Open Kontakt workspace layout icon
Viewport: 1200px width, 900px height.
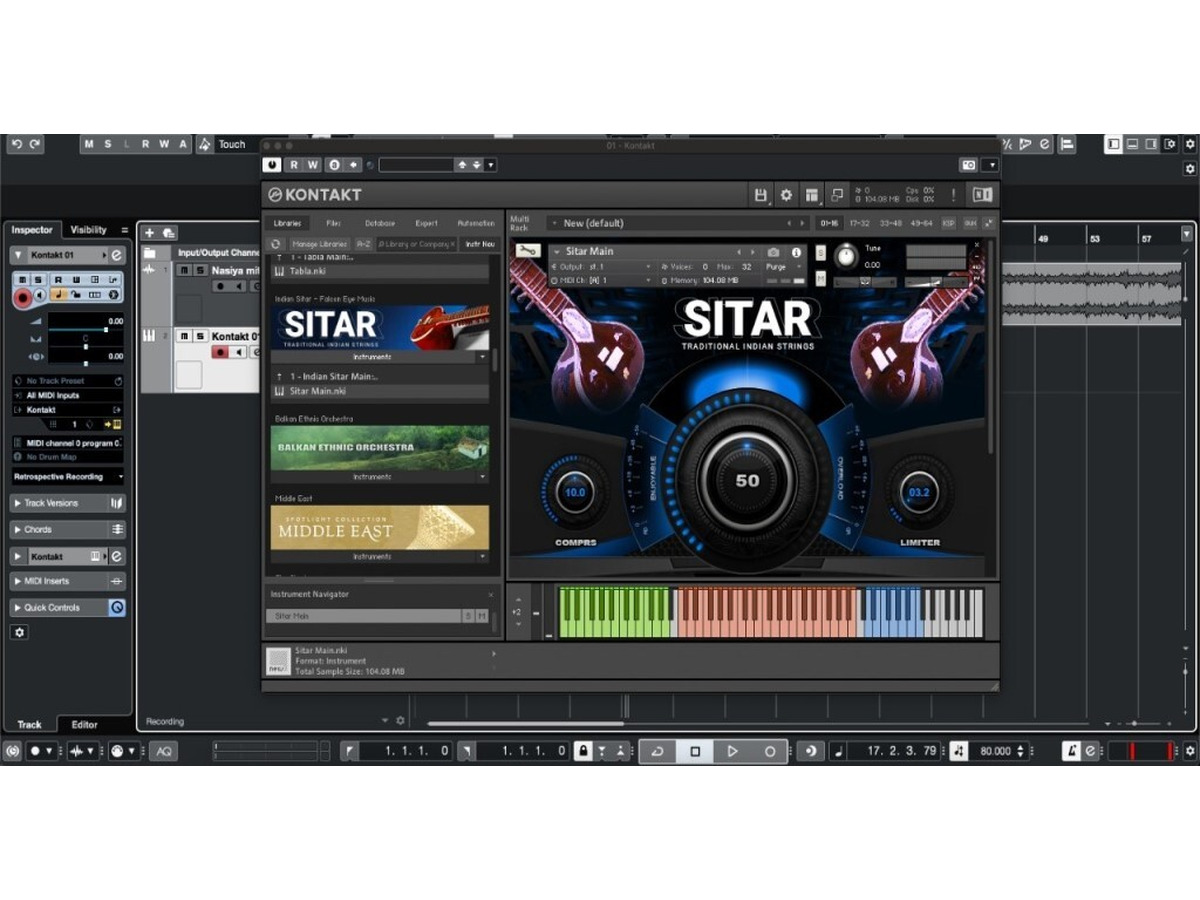812,195
